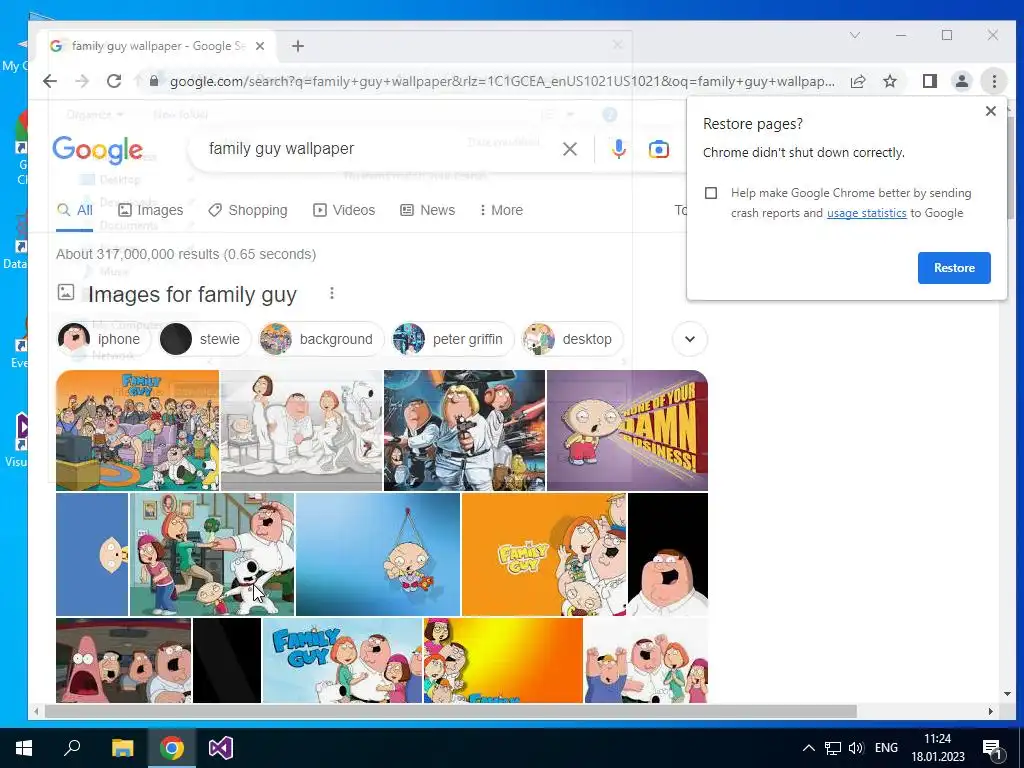The width and height of the screenshot is (1024, 768).
Task: Open the Peter Griffin on black background image
Action: coord(668,554)
